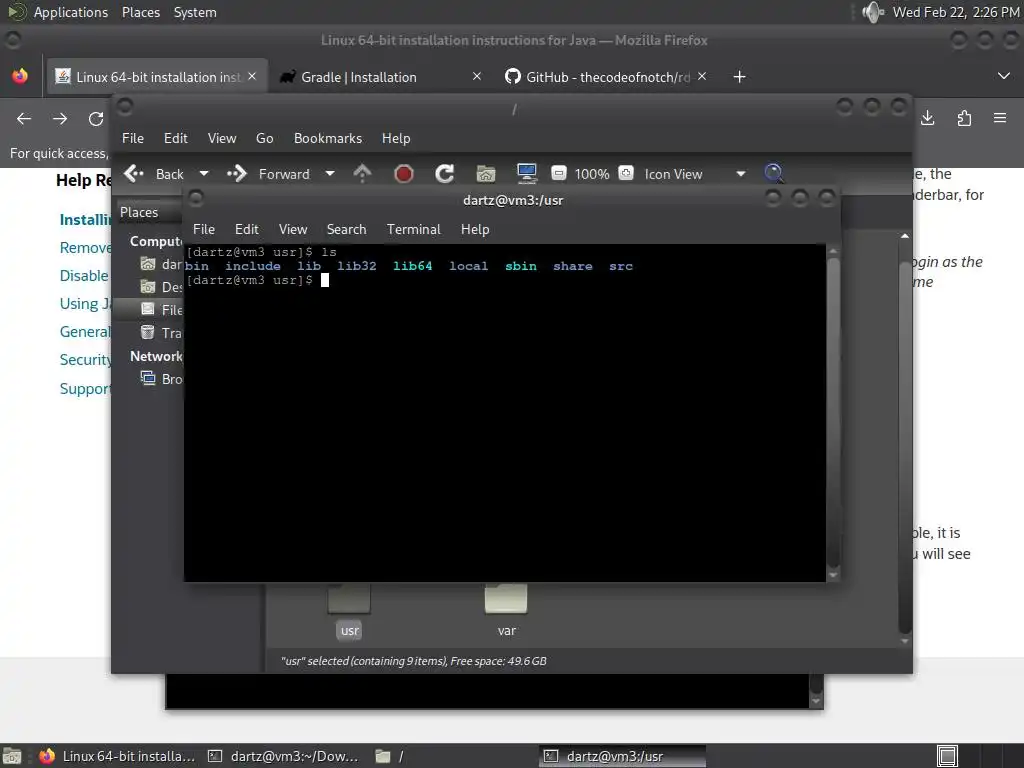
Task: Open terminal Terminal menu
Action: [x=413, y=229]
